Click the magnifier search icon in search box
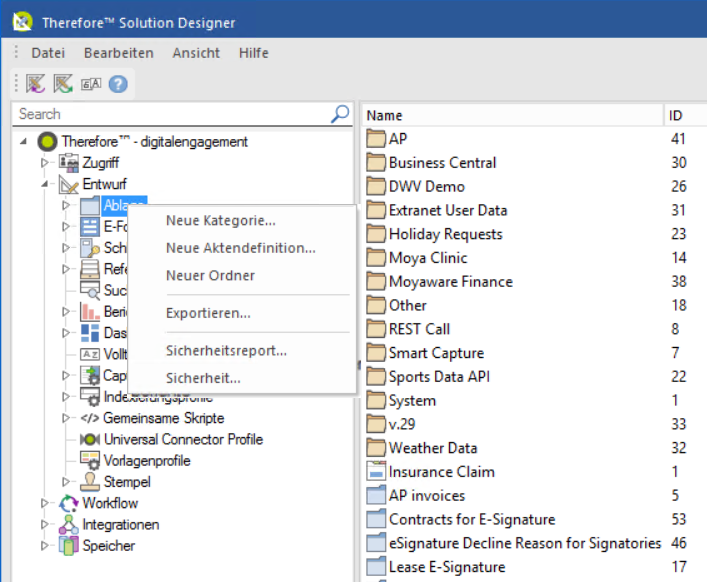 tap(340, 114)
